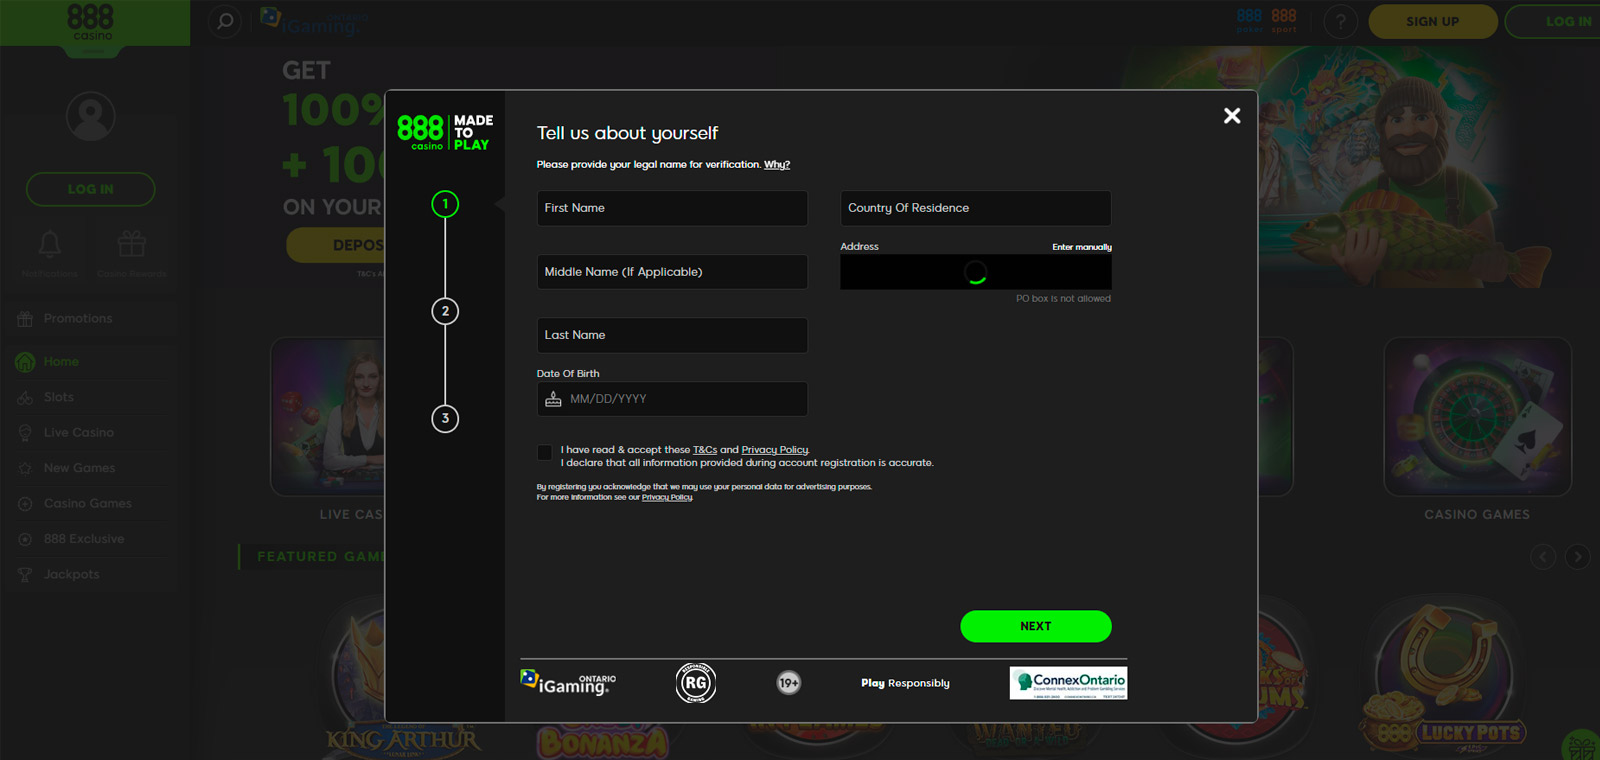Click next arrow in featured games carousel
Image resolution: width=1600 pixels, height=760 pixels.
pyautogui.click(x=1577, y=557)
